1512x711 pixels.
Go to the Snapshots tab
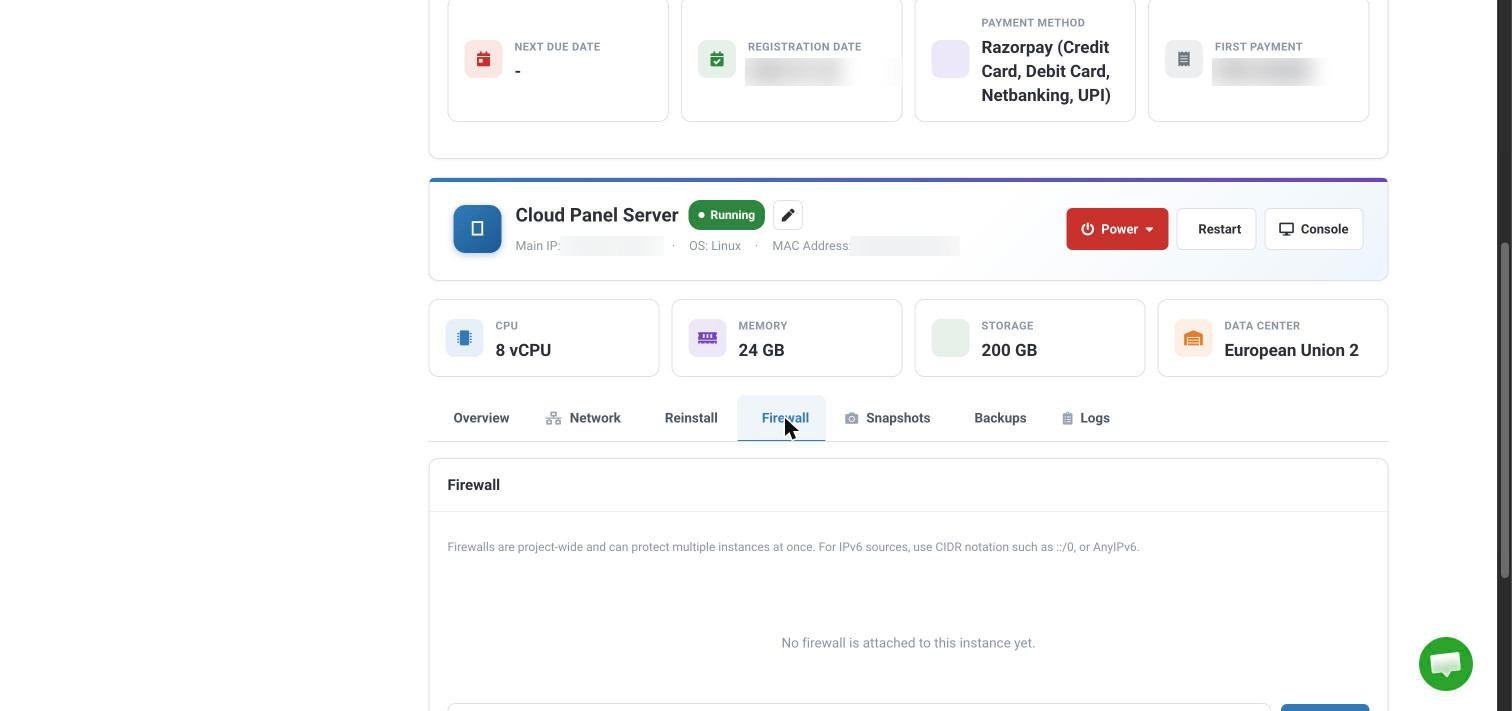click(887, 418)
